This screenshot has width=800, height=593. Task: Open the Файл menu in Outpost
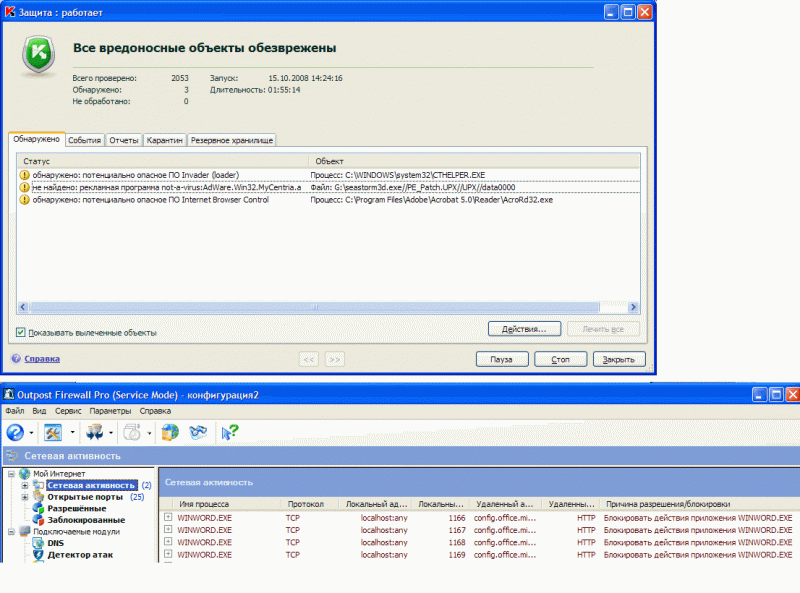15,411
